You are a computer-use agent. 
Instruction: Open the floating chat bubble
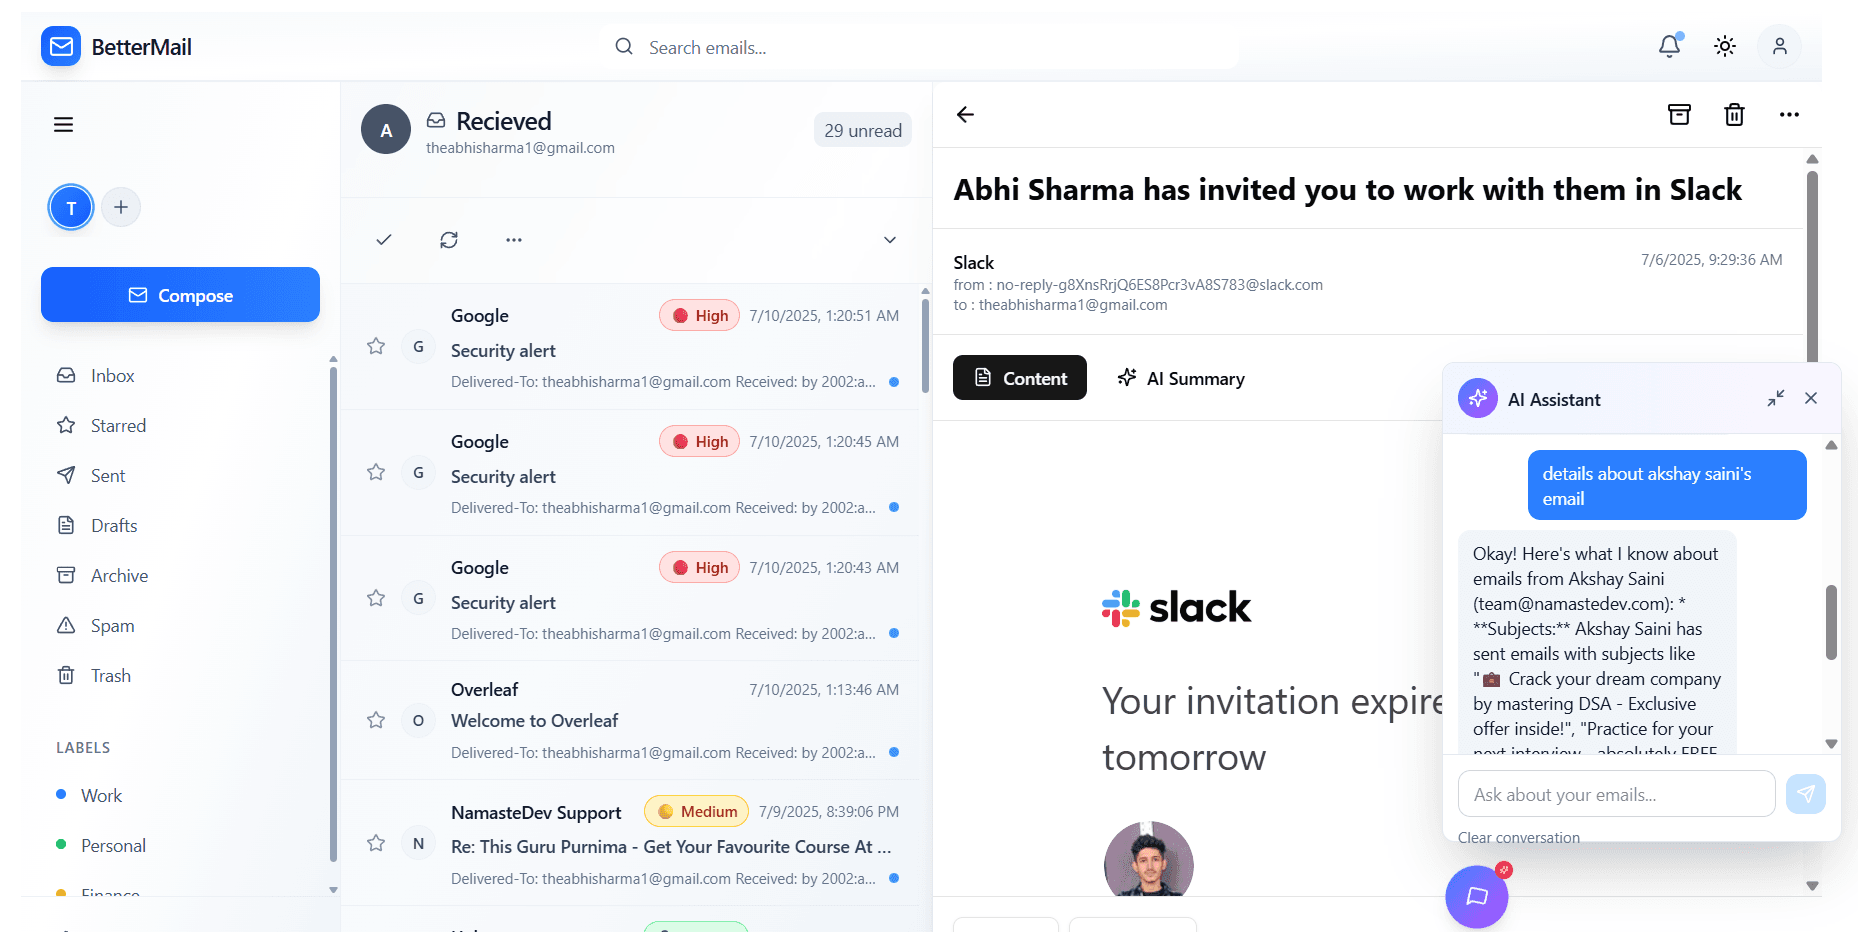pos(1477,896)
